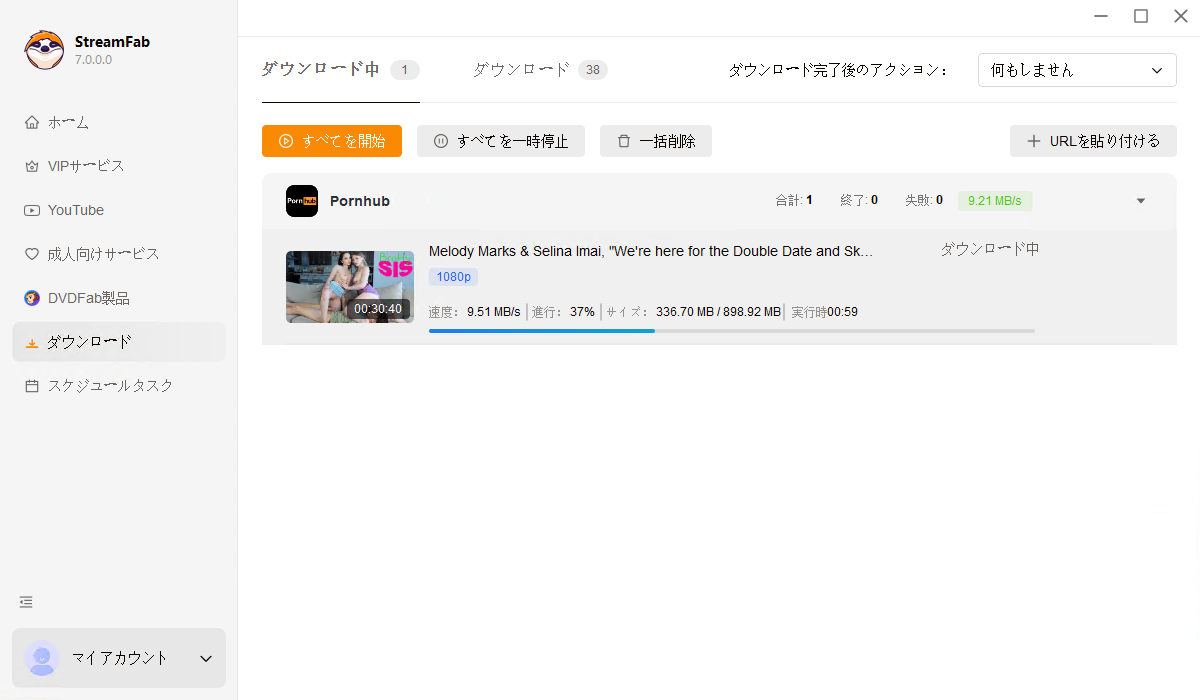Click the download progress bar
The width and height of the screenshot is (1200, 700).
(x=731, y=330)
